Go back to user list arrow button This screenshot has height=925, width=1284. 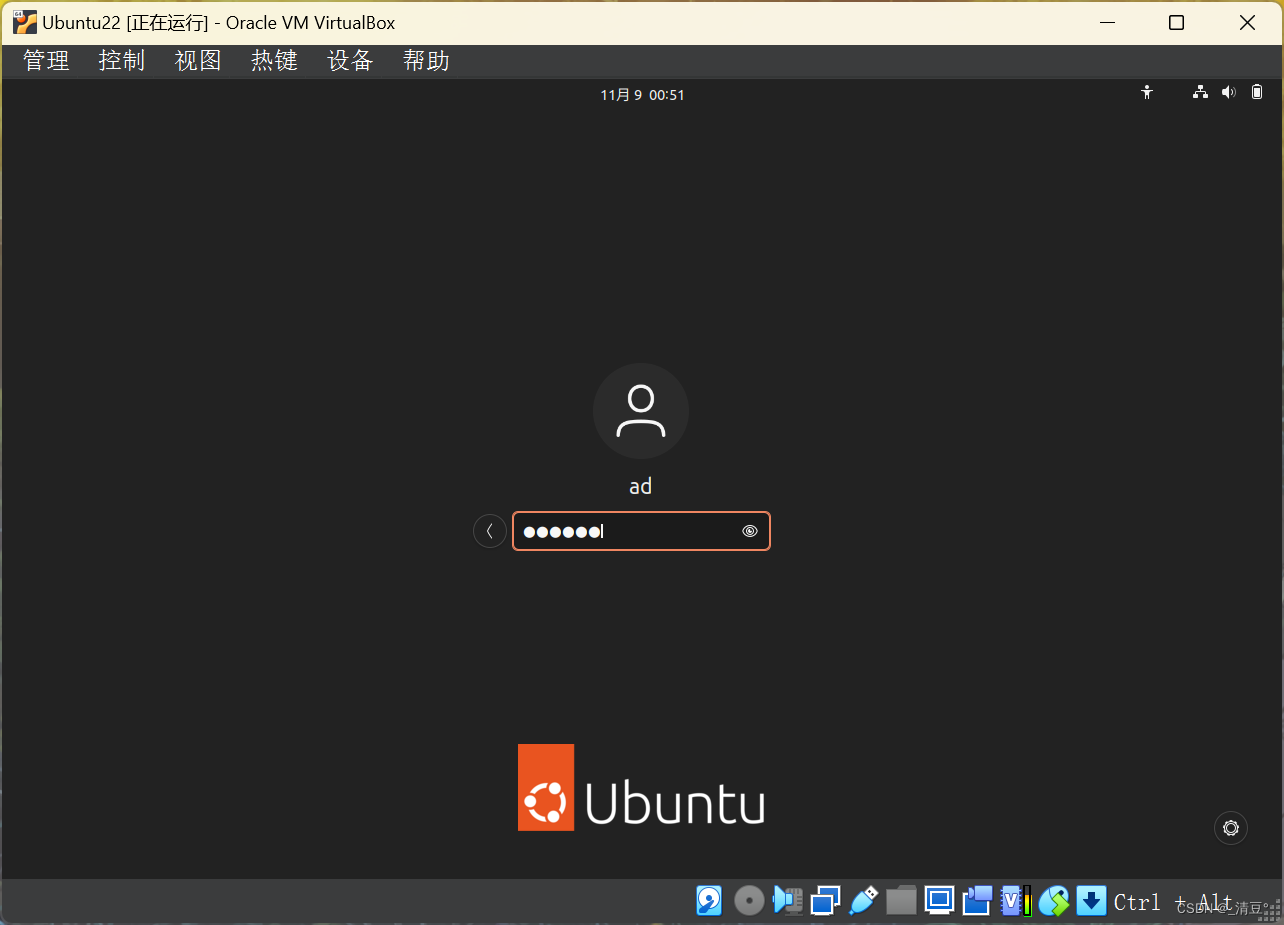[490, 531]
